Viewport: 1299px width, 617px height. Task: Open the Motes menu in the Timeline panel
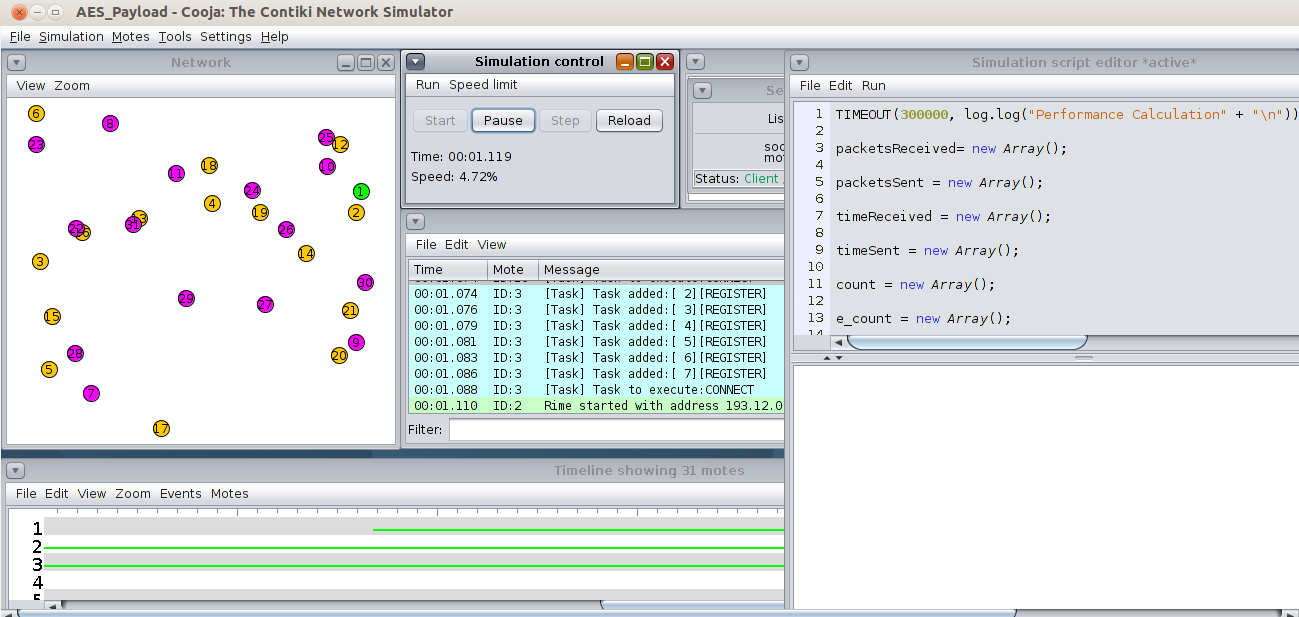point(229,494)
